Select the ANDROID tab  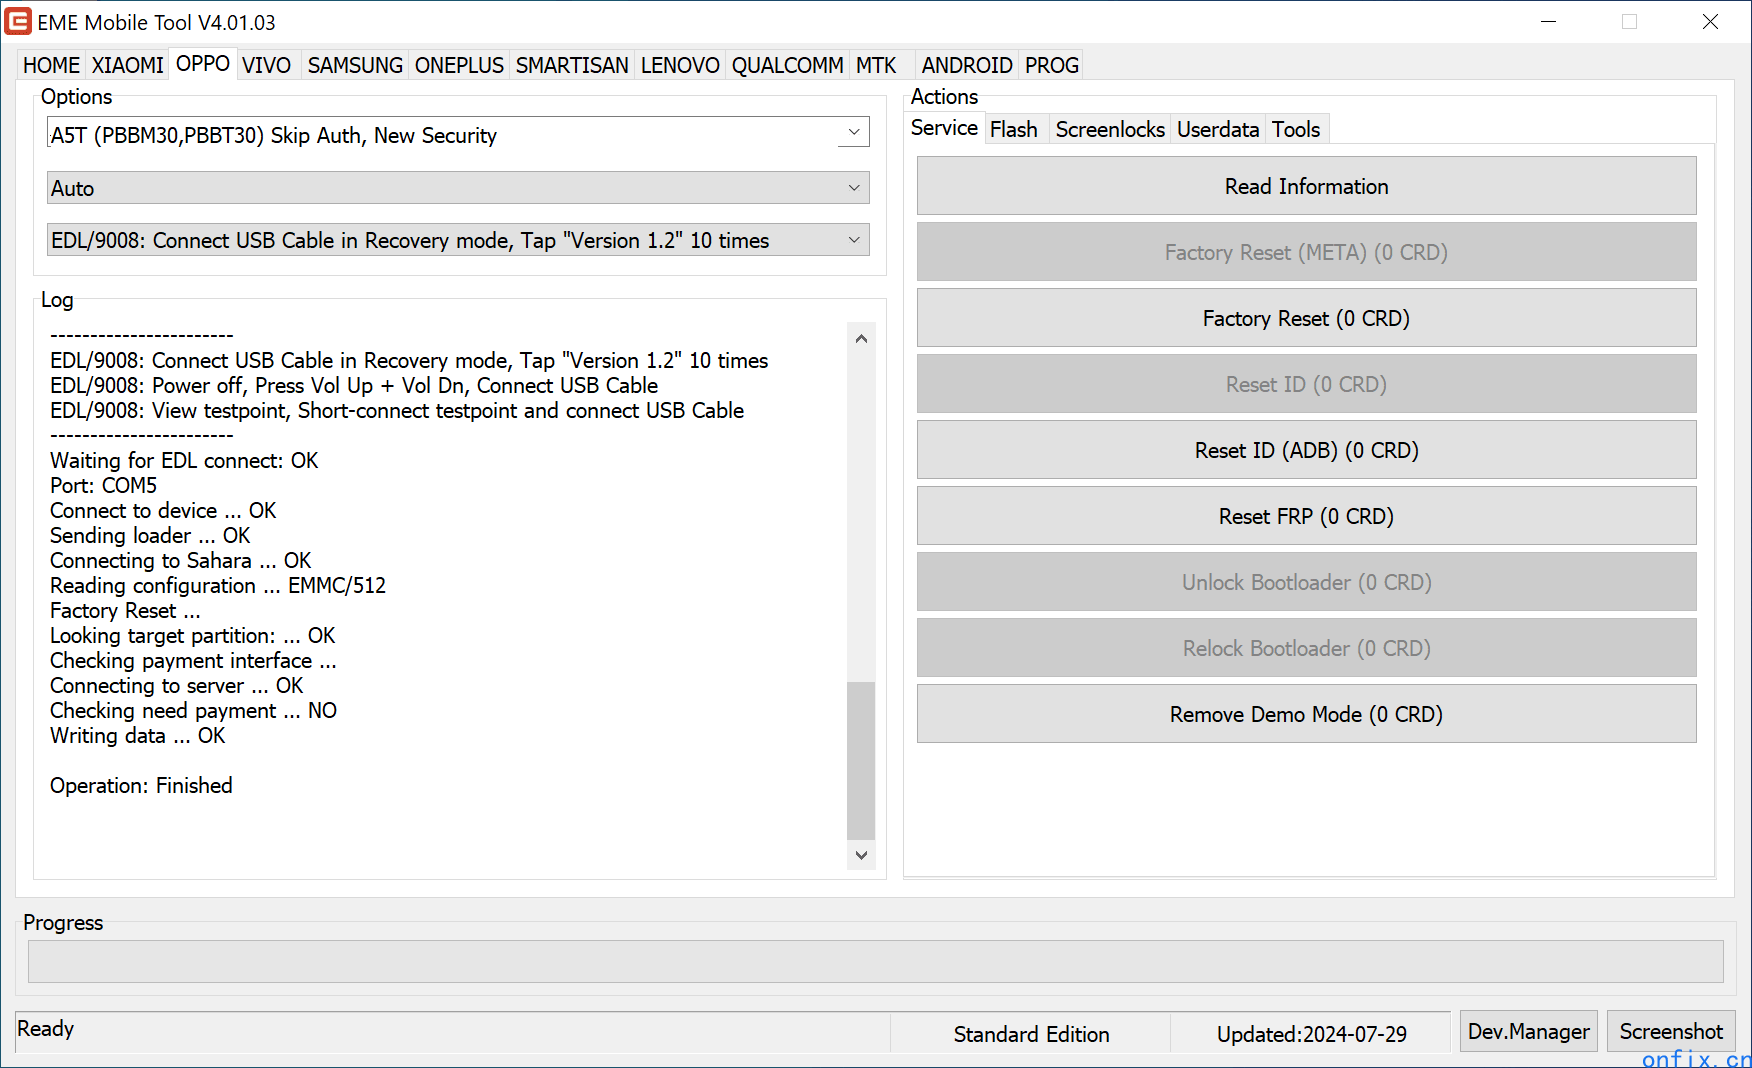pos(967,65)
